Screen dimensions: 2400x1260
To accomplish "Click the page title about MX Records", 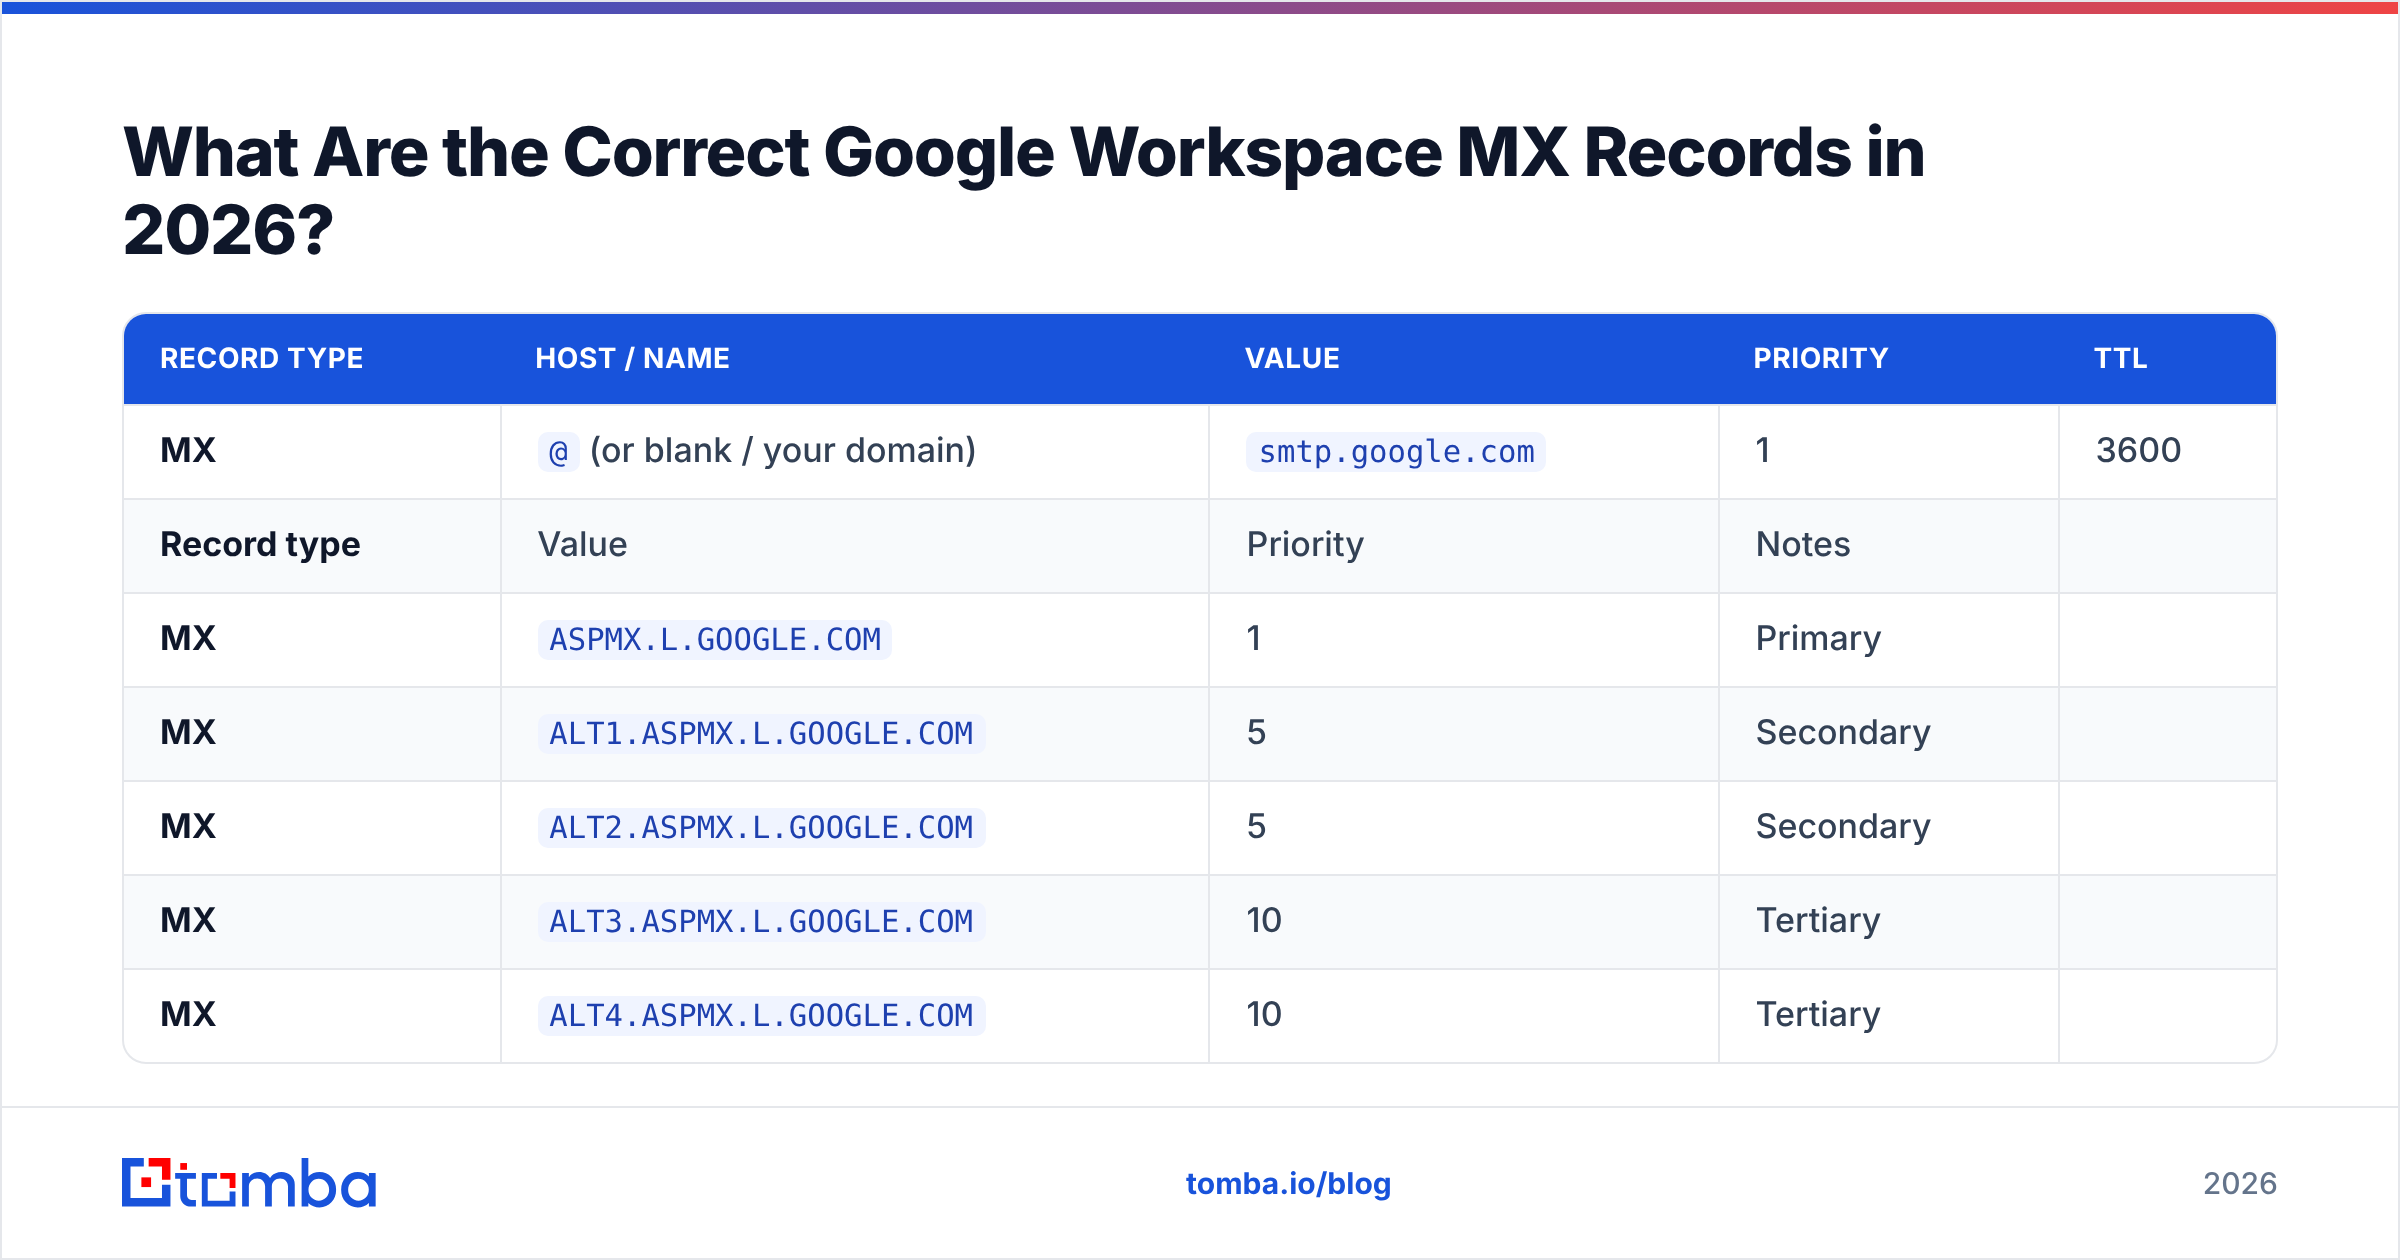I will [x=1024, y=191].
